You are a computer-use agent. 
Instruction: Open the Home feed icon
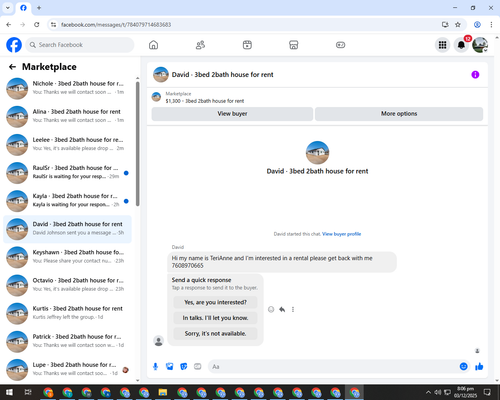coord(153,45)
